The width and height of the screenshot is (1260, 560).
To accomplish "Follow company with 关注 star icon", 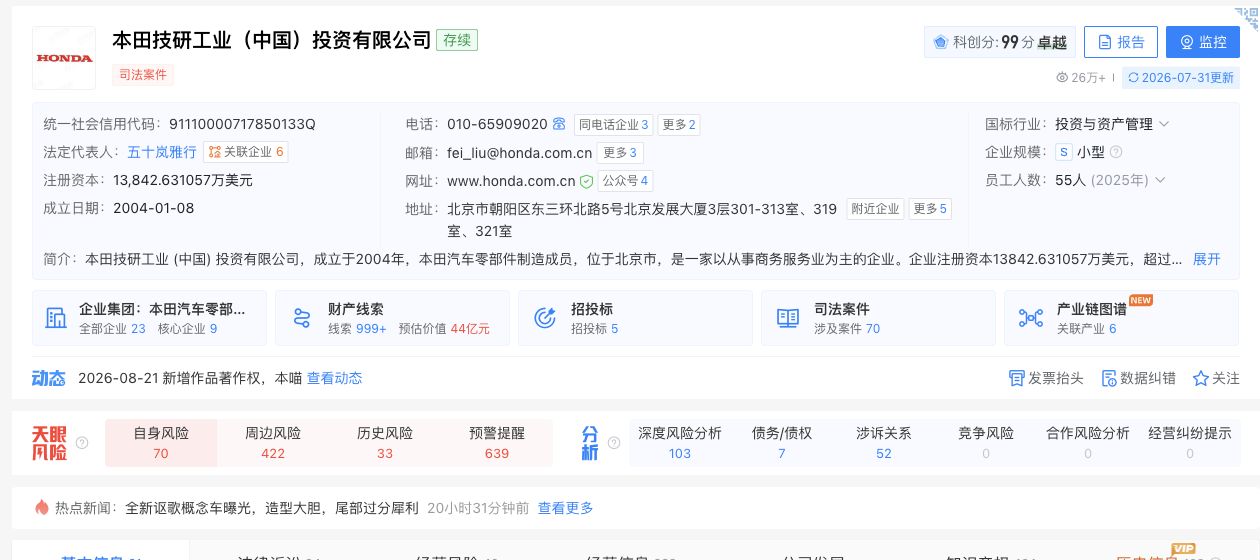I will [x=1201, y=378].
